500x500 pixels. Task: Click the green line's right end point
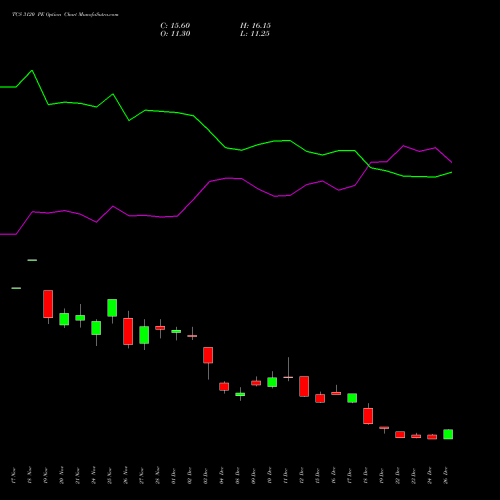(x=452, y=172)
